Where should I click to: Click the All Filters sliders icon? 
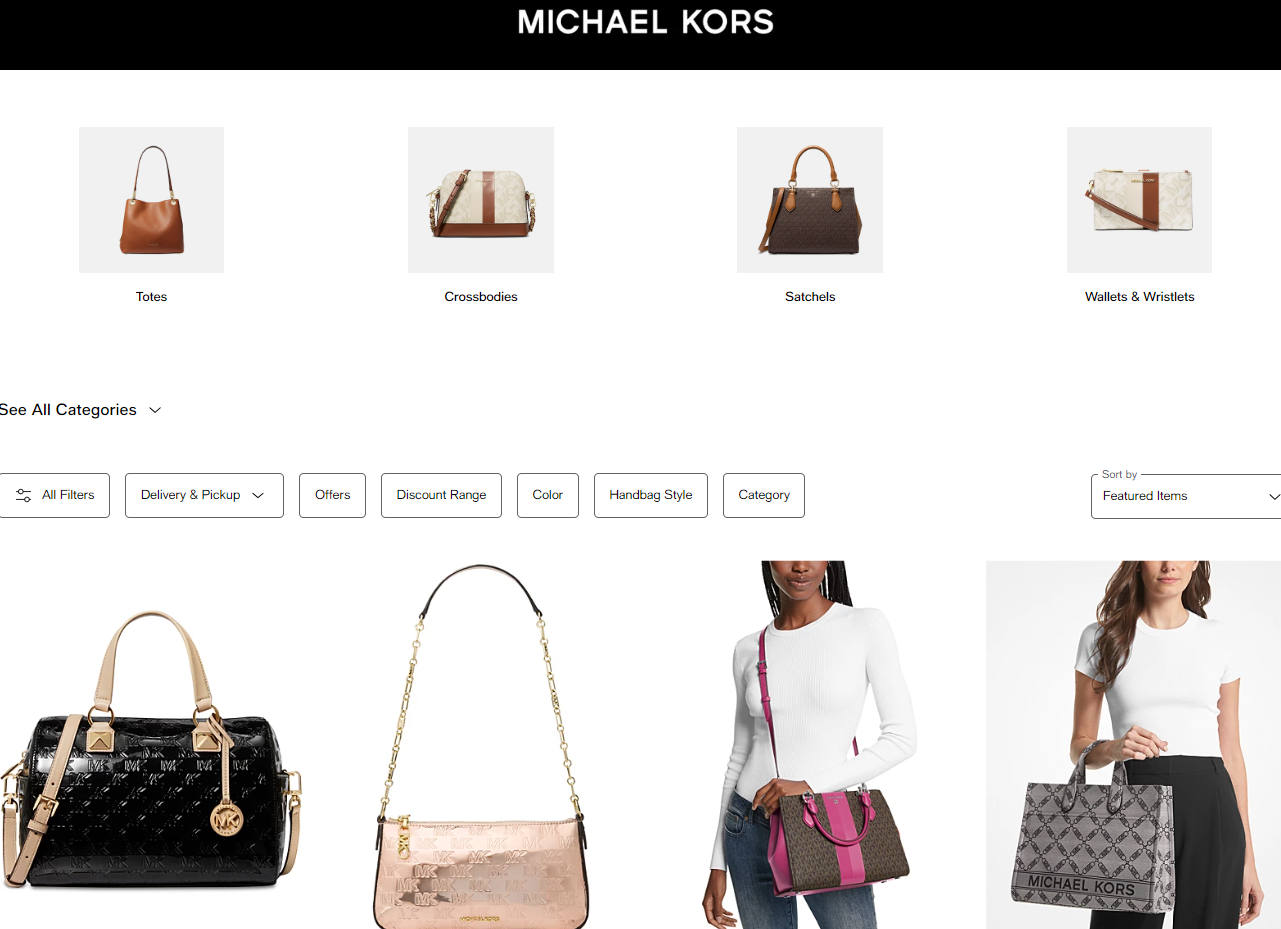(x=24, y=495)
